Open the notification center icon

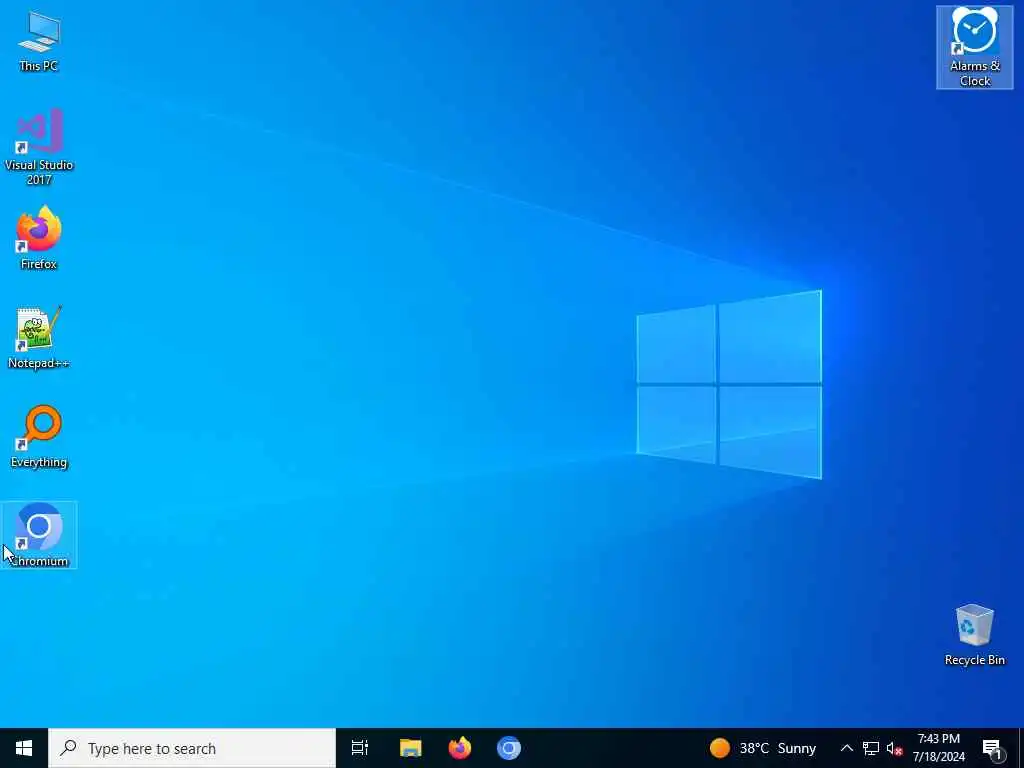click(x=993, y=748)
